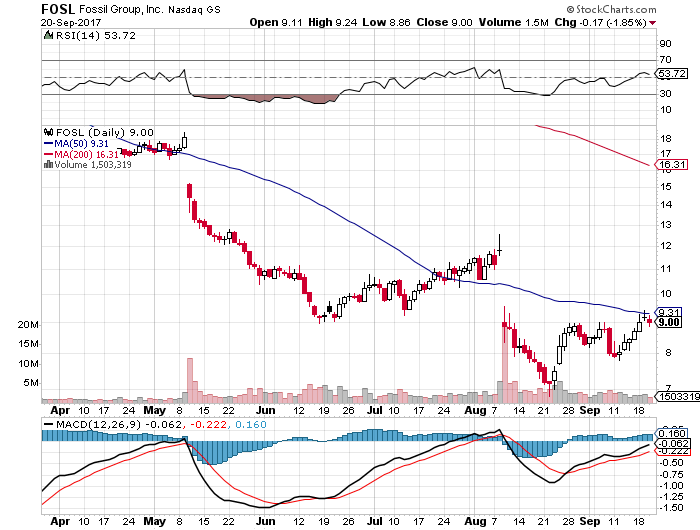
Task: Select the August volume spike bar
Action: click(x=504, y=362)
